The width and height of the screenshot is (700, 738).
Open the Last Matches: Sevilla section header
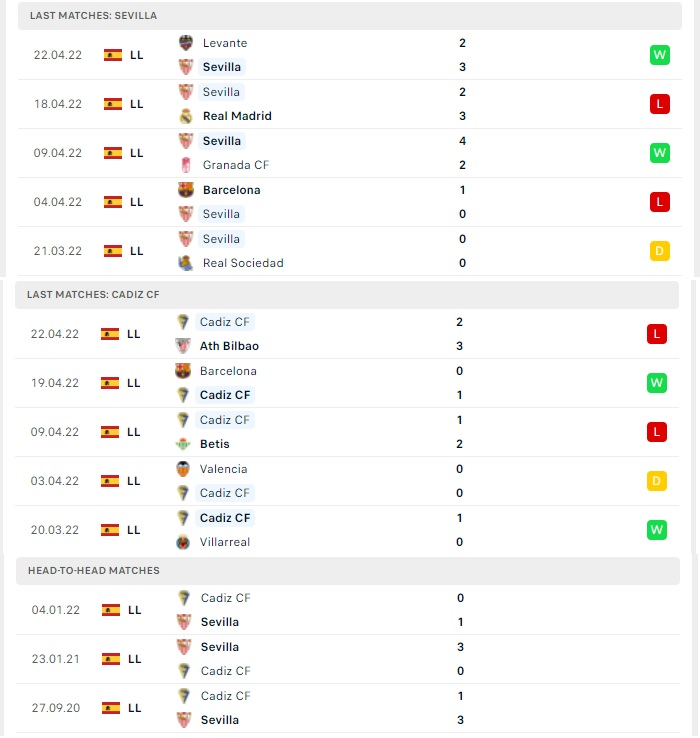click(x=350, y=16)
